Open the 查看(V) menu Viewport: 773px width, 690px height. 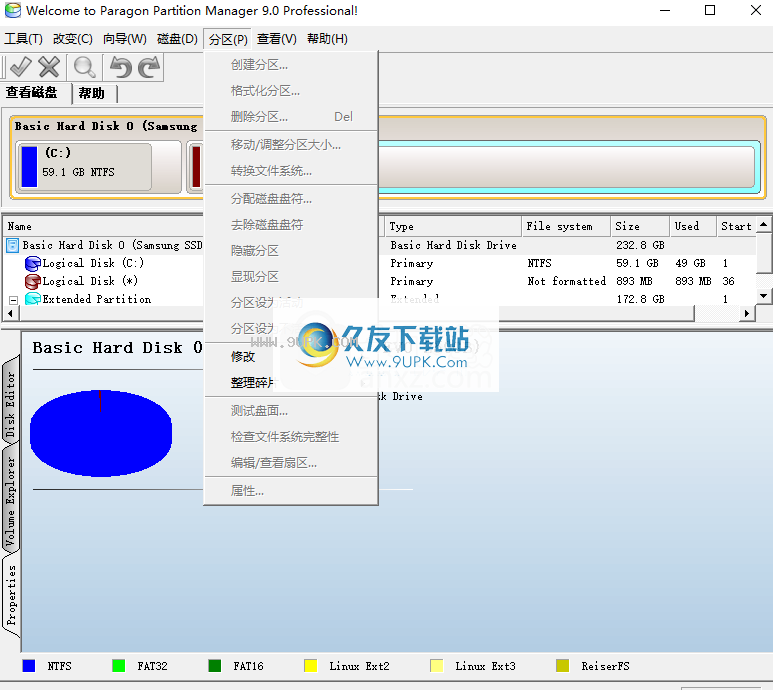click(277, 38)
